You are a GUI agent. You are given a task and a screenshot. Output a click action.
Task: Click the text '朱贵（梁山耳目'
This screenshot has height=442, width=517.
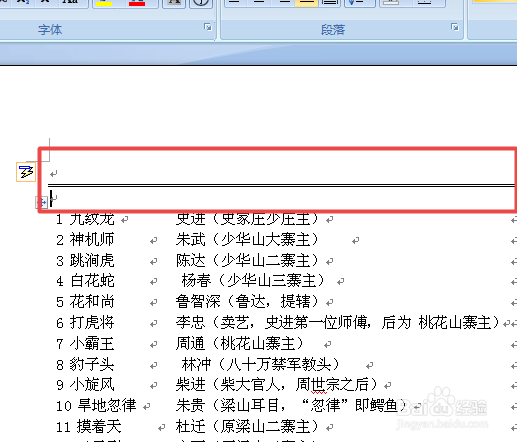[227, 406]
